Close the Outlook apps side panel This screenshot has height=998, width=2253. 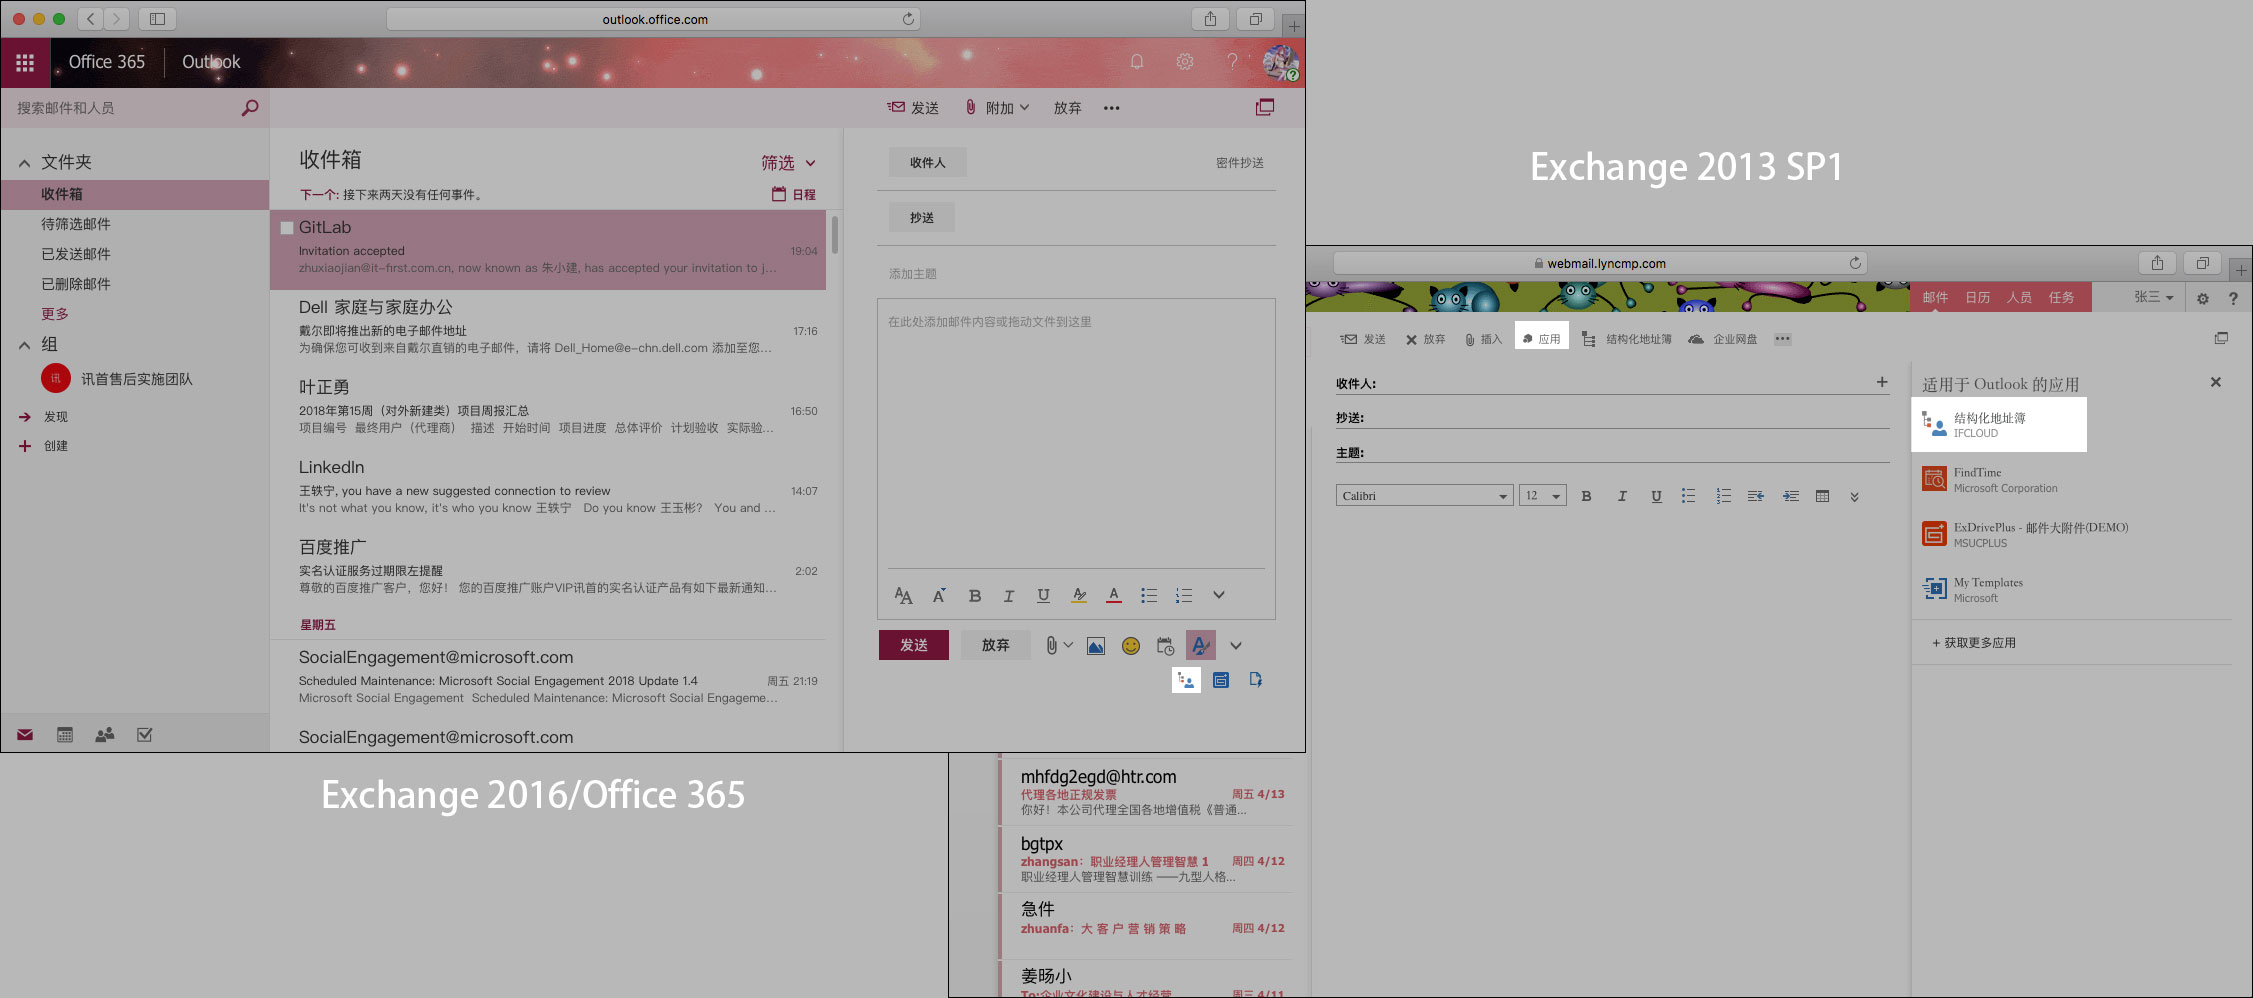tap(2215, 382)
